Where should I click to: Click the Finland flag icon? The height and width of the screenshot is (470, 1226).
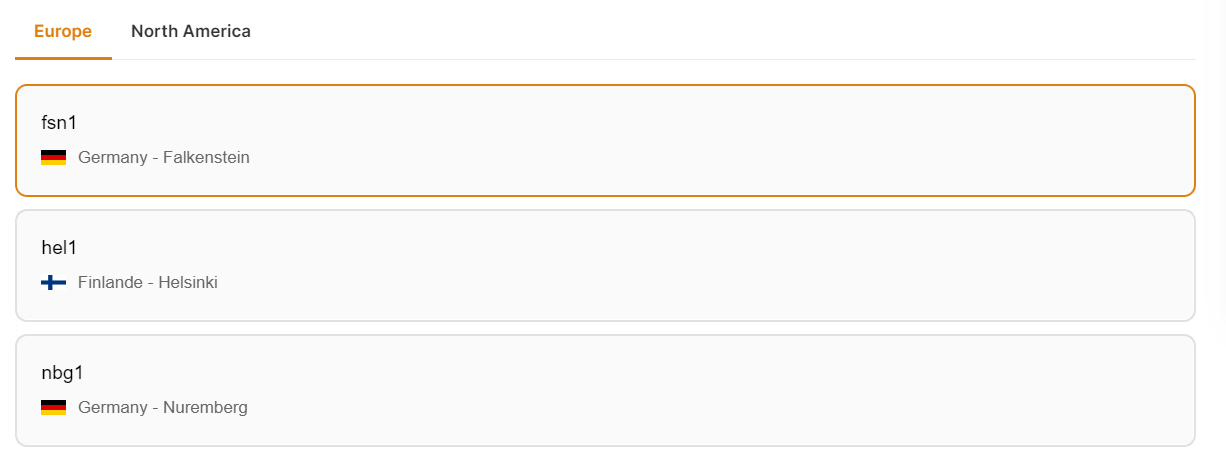pos(53,283)
